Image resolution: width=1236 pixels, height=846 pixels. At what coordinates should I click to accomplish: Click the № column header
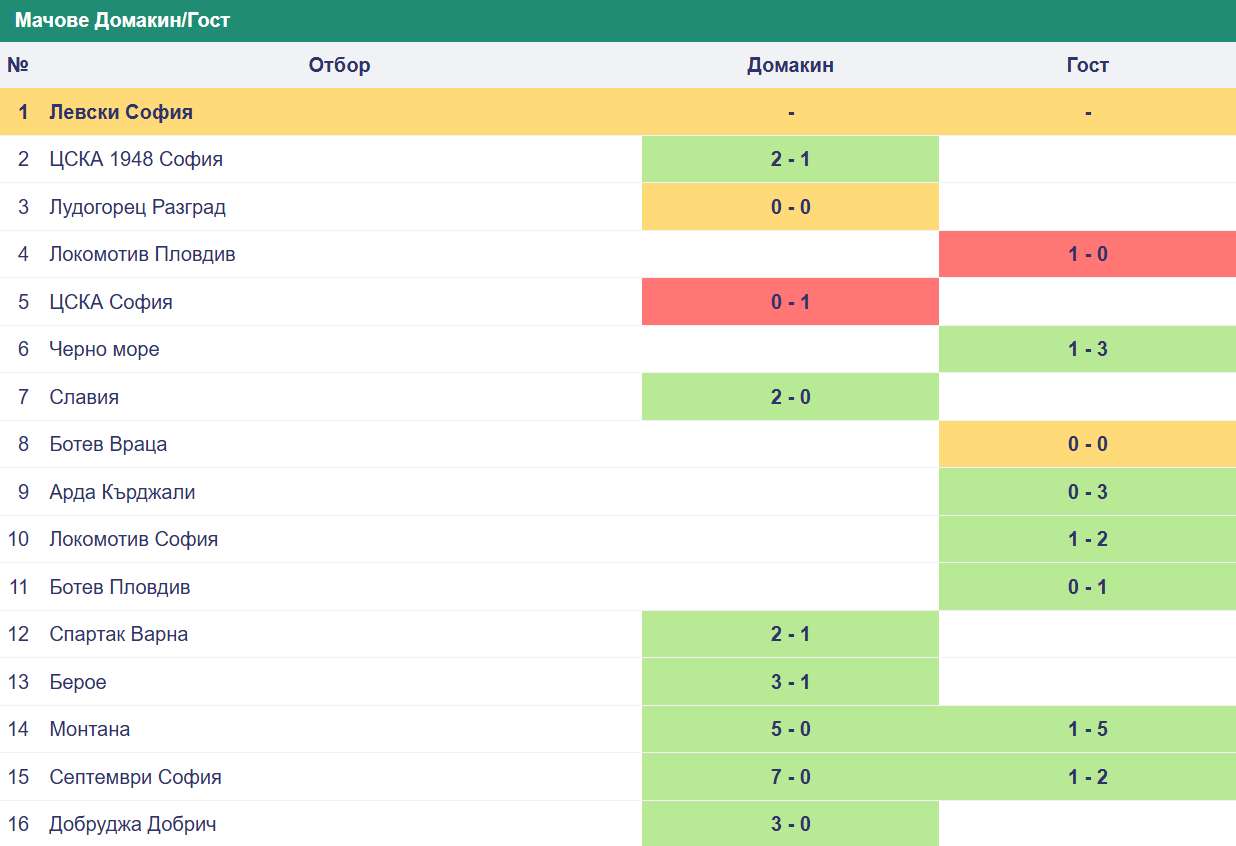[18, 65]
